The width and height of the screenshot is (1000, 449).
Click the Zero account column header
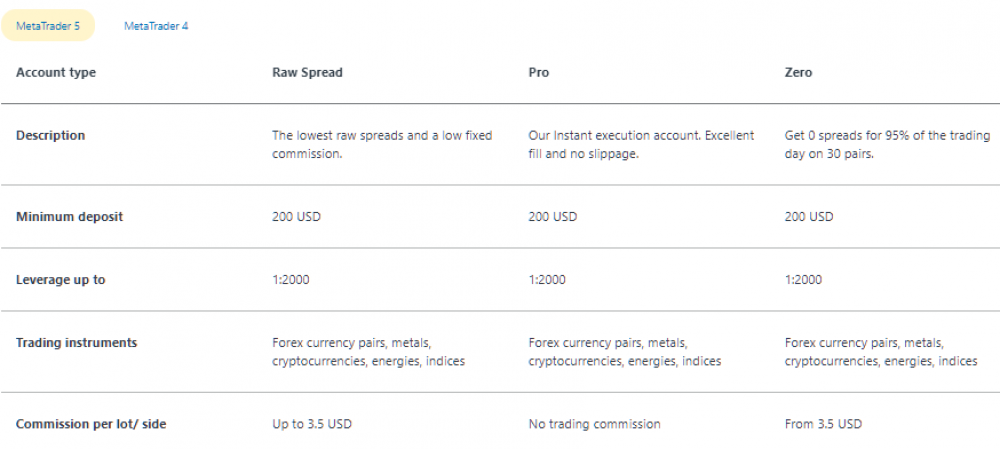point(798,72)
